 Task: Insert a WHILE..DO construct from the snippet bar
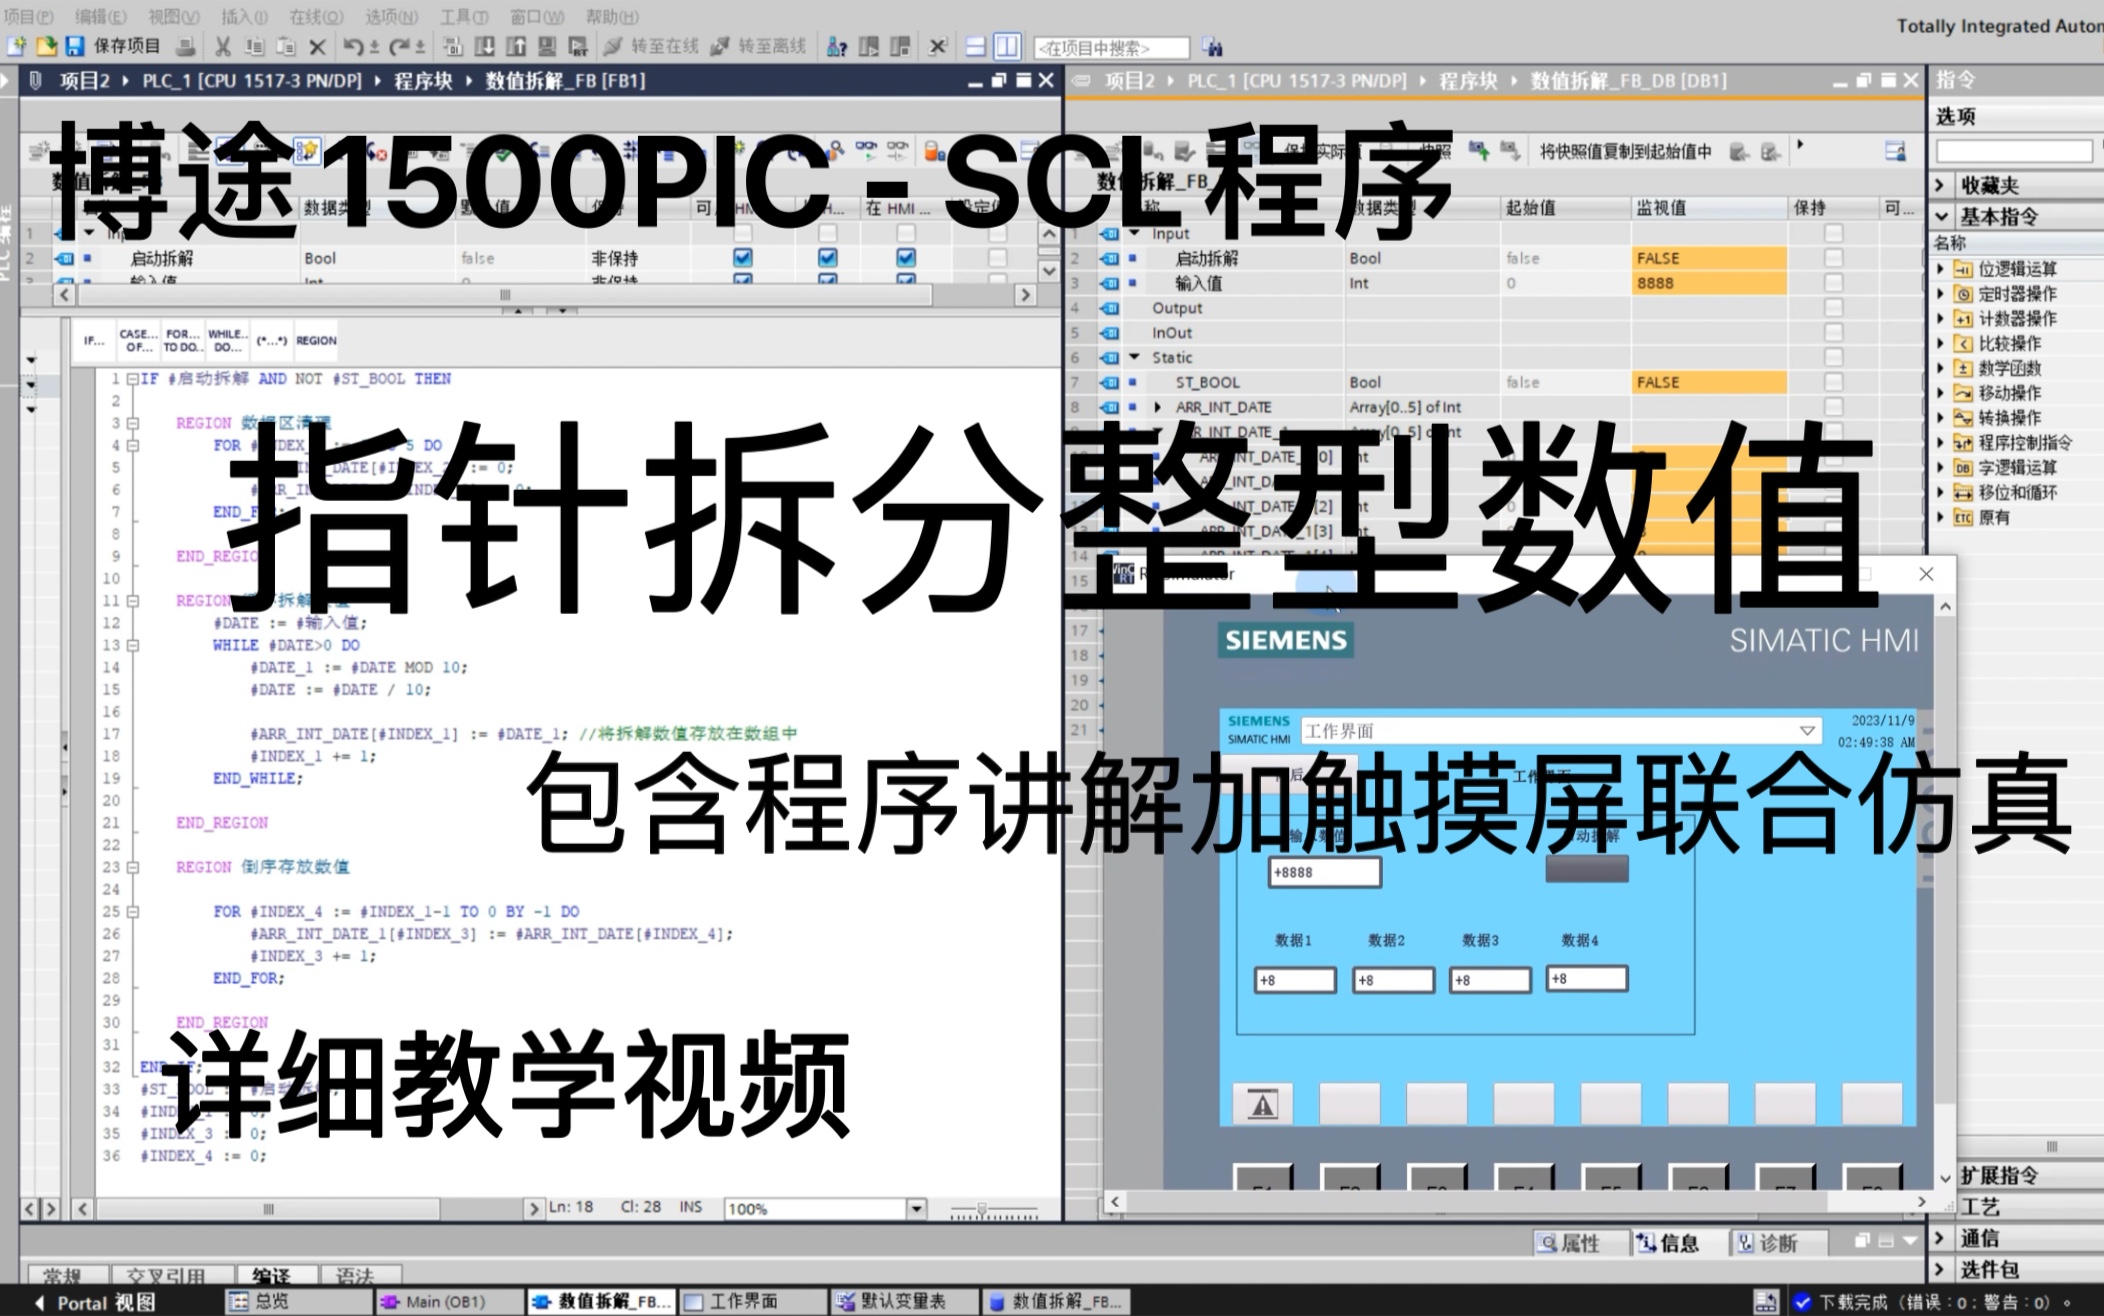point(226,341)
